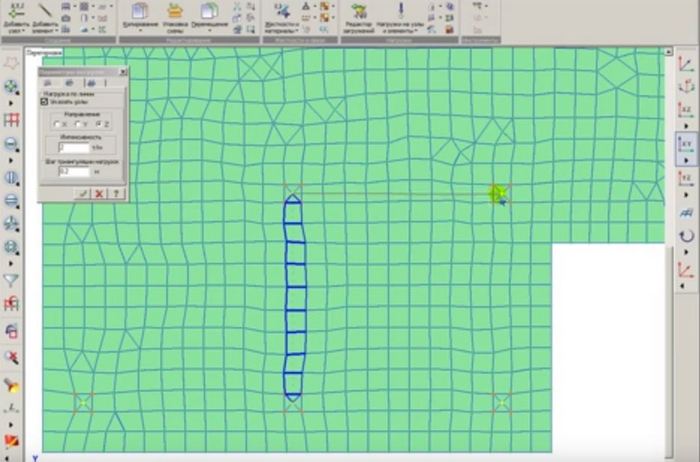Confirm load with green checkmark button
This screenshot has height=462, width=700.
(82, 193)
